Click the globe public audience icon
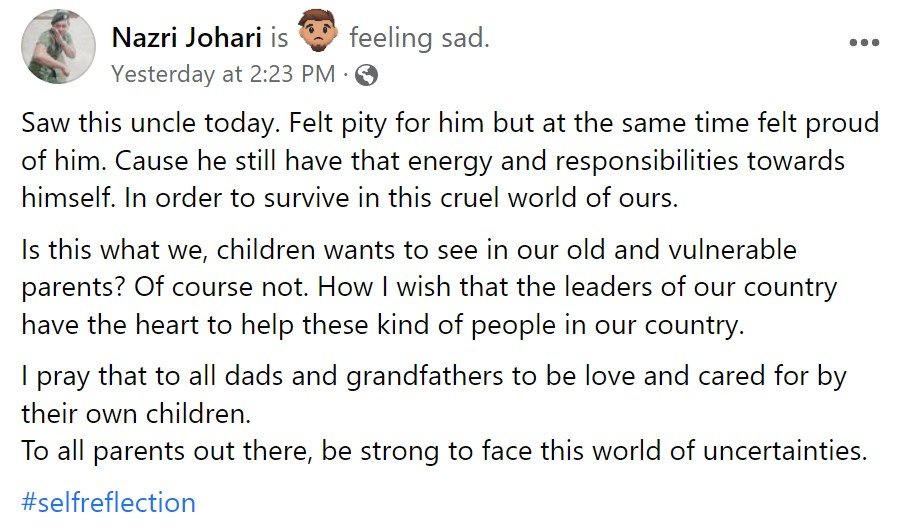918x532 pixels. point(367,74)
